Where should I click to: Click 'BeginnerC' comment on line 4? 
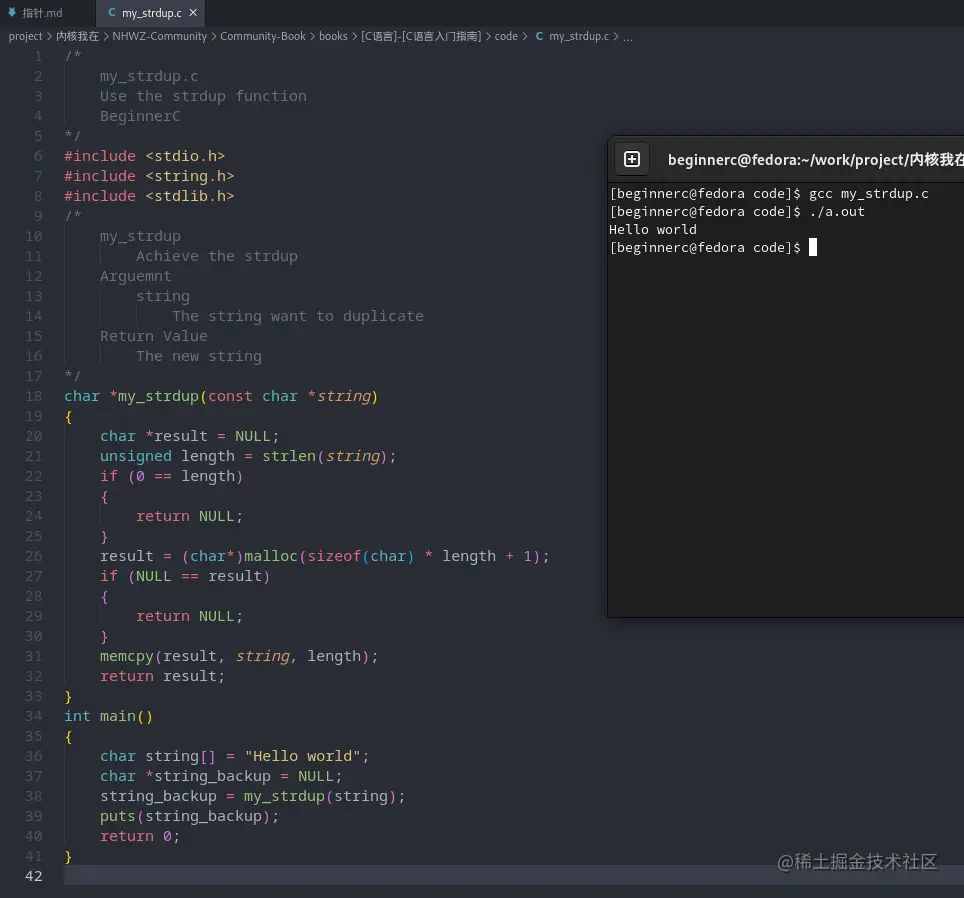tap(140, 116)
